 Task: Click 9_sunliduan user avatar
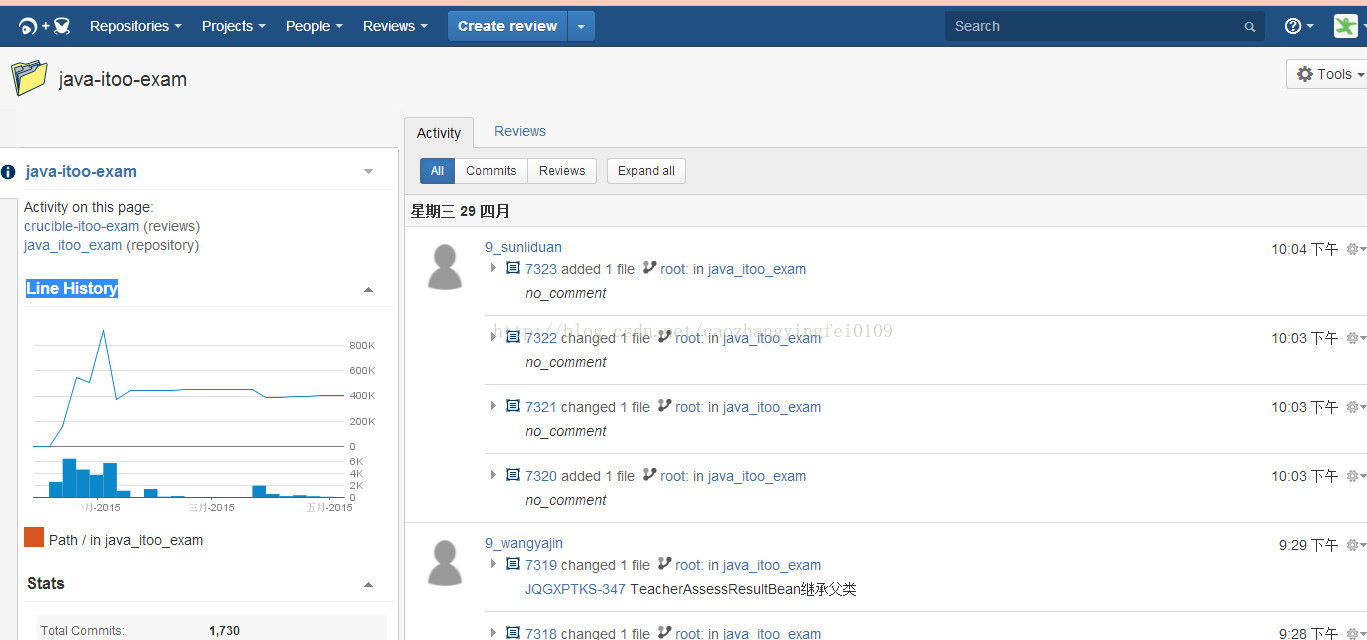click(445, 266)
